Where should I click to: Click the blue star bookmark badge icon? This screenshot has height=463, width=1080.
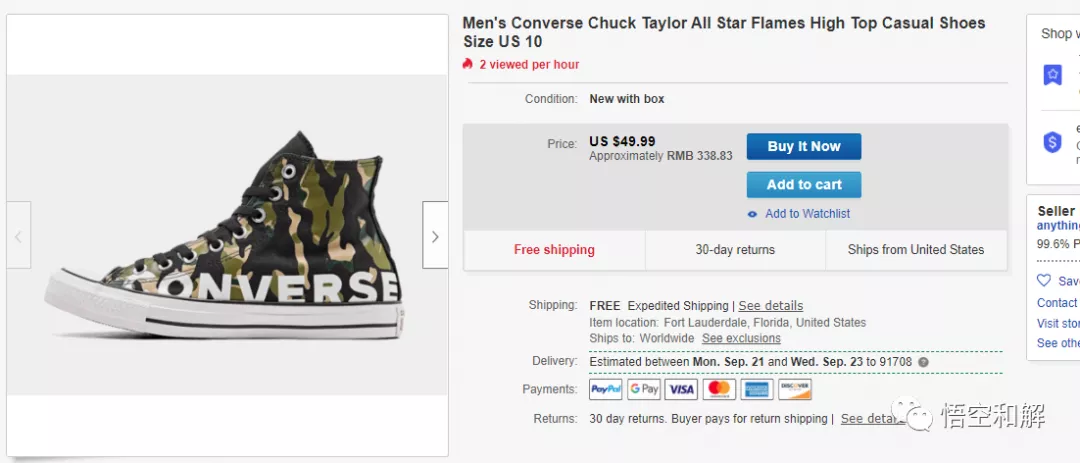(1052, 75)
